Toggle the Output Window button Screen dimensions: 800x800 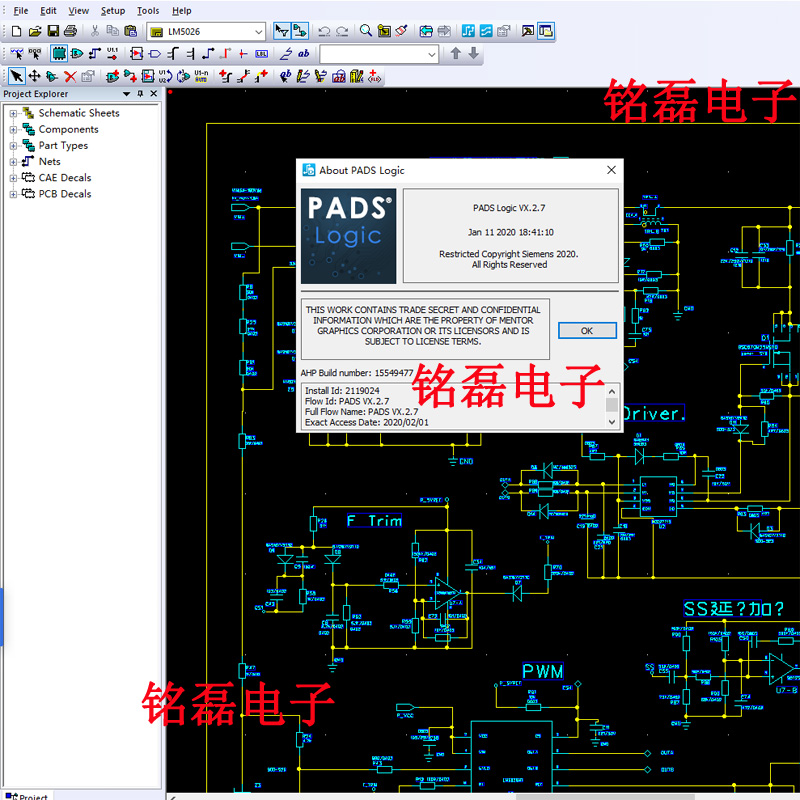pos(528,31)
